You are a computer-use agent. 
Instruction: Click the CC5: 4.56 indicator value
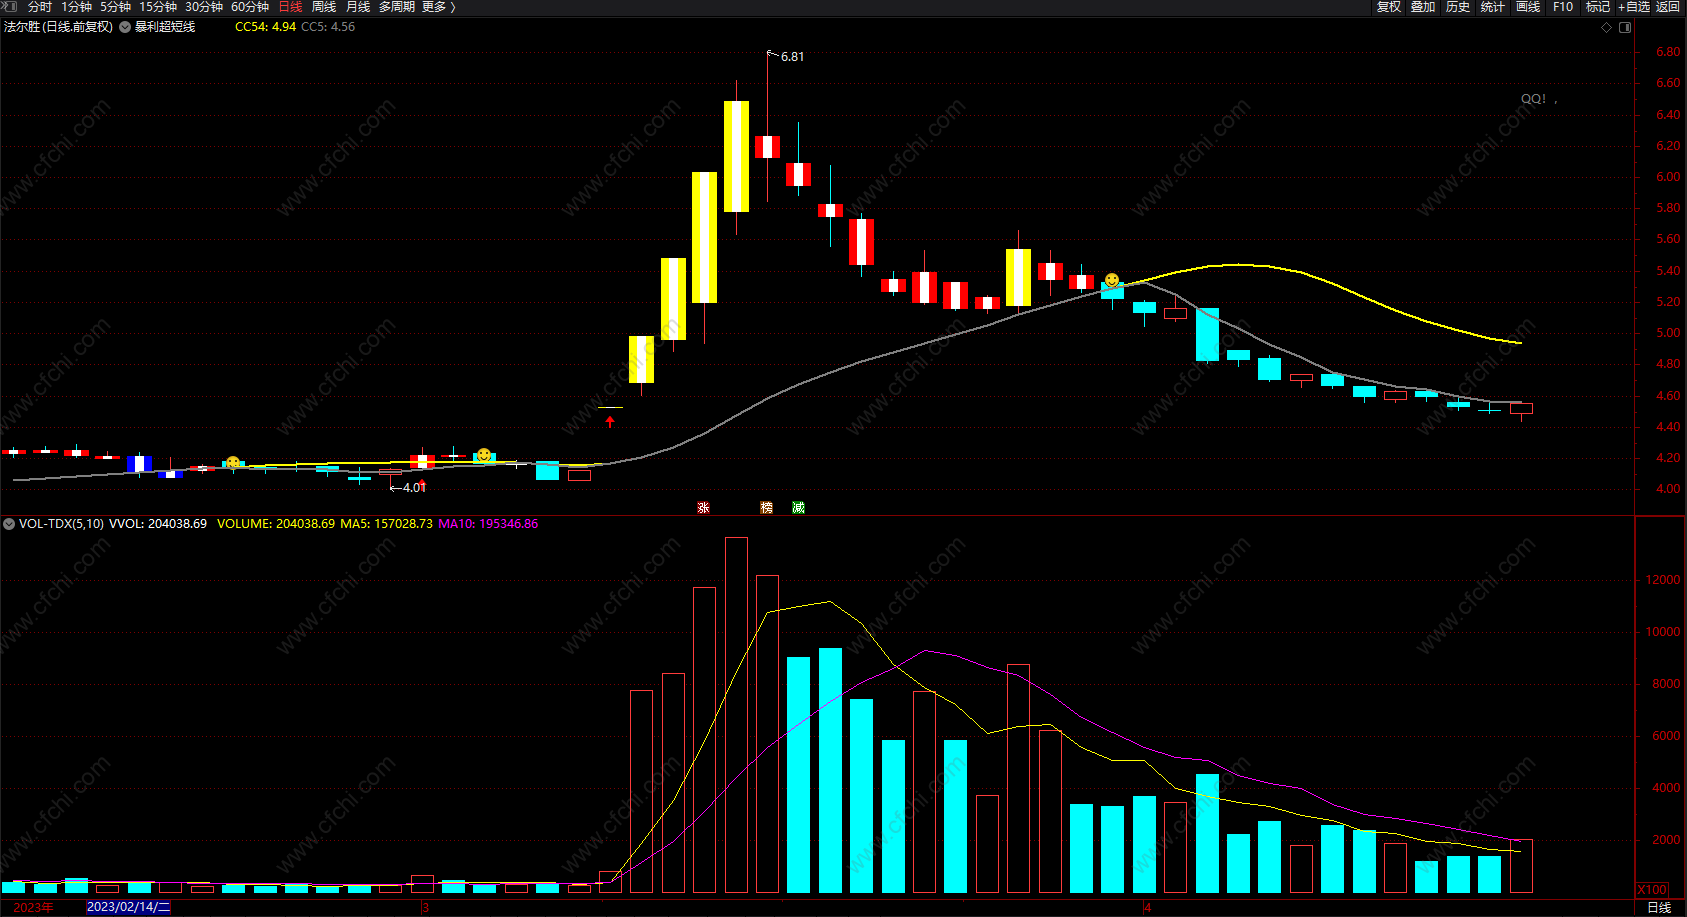(328, 27)
